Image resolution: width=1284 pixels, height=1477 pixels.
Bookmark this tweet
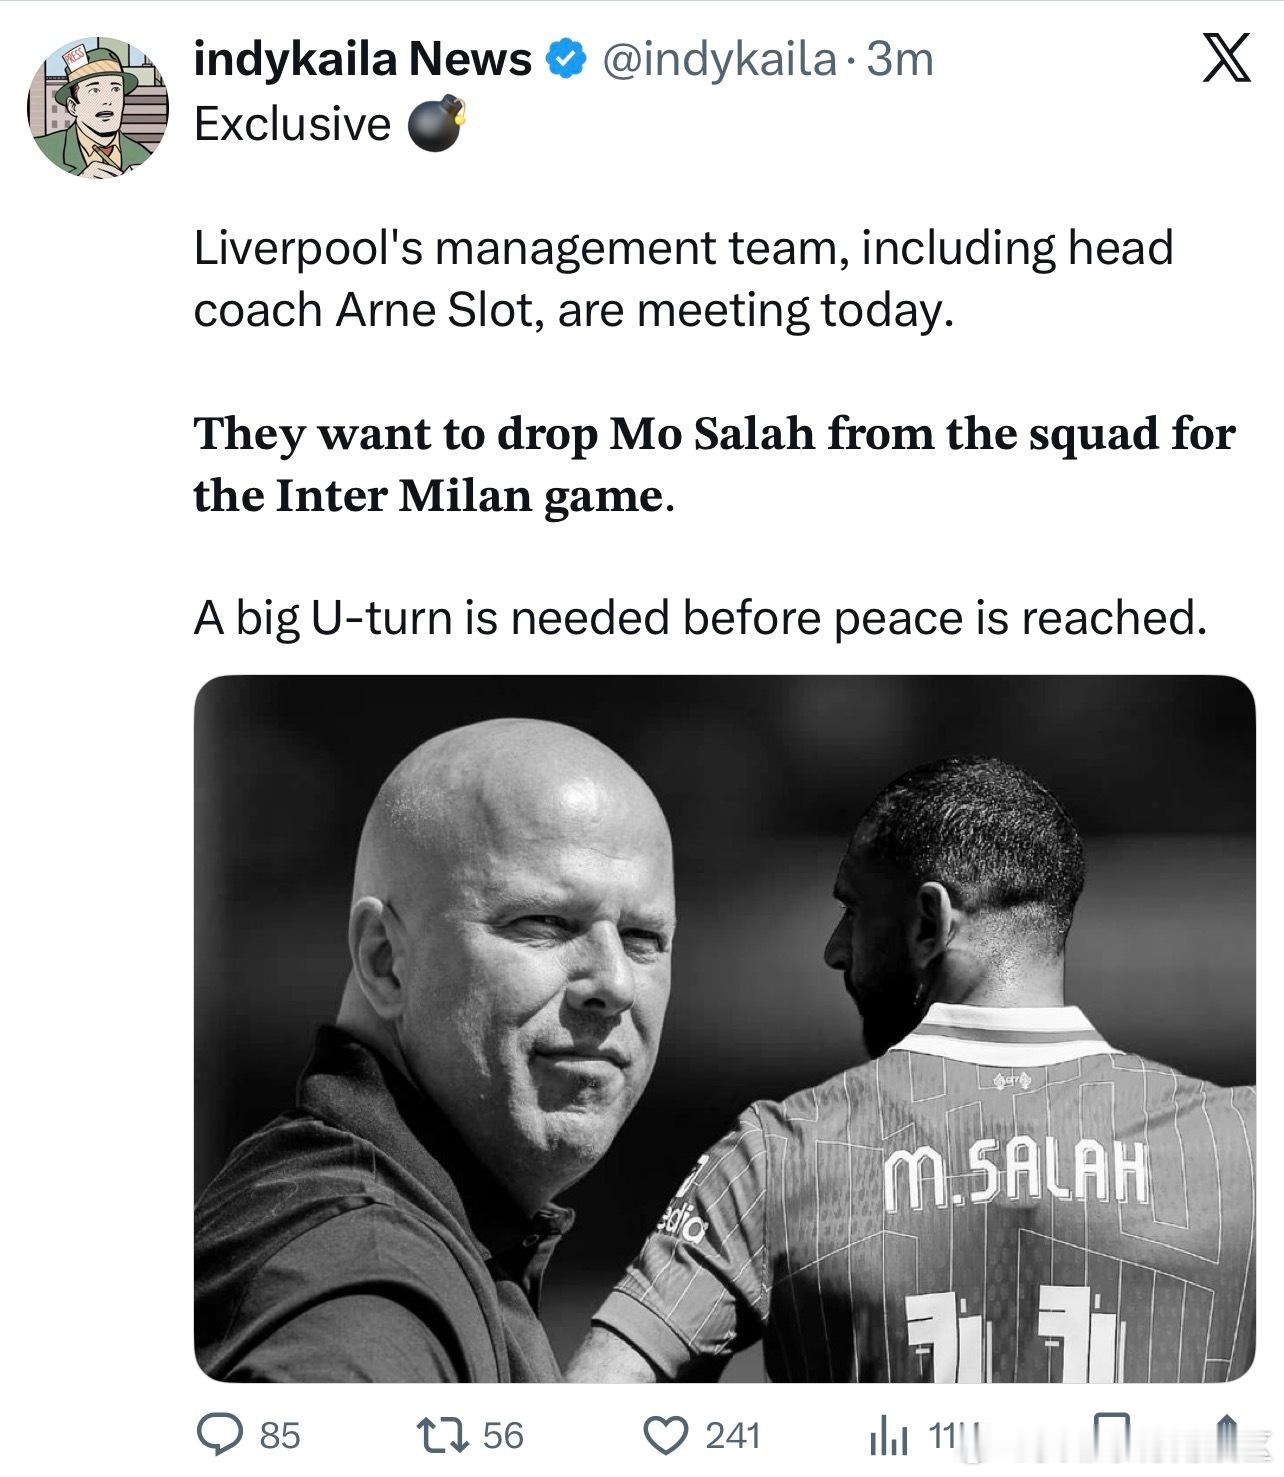tap(1113, 1437)
